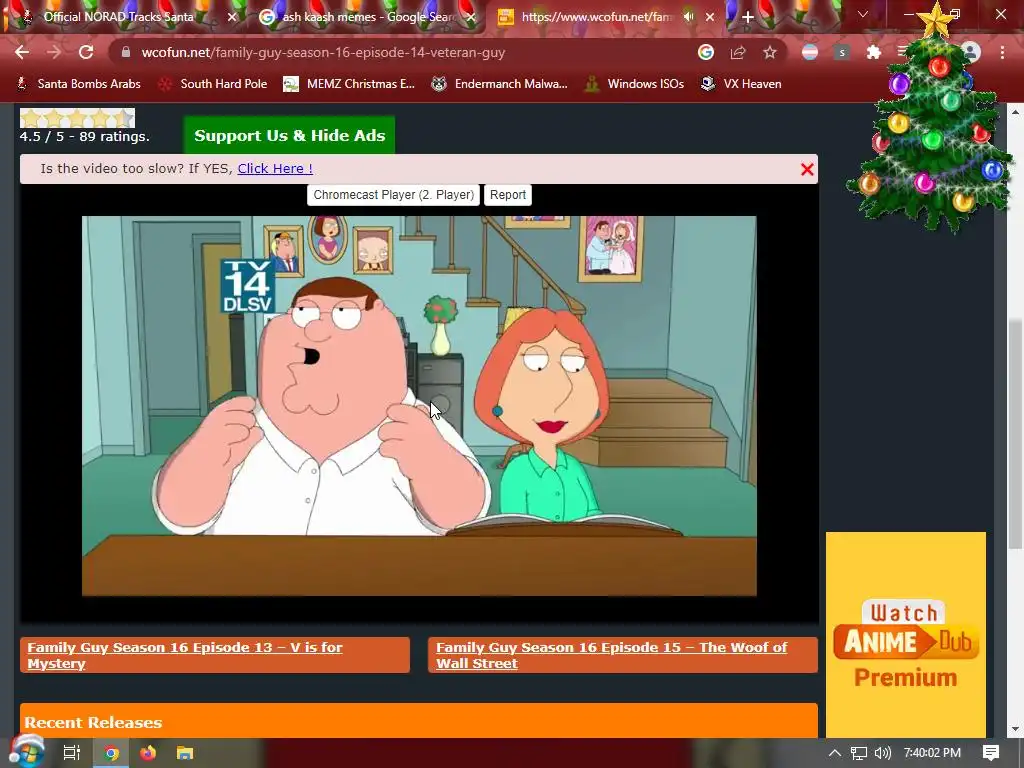Open the Watch Anime Dub Premium ad
Image resolution: width=1024 pixels, height=768 pixels.
[x=906, y=635]
